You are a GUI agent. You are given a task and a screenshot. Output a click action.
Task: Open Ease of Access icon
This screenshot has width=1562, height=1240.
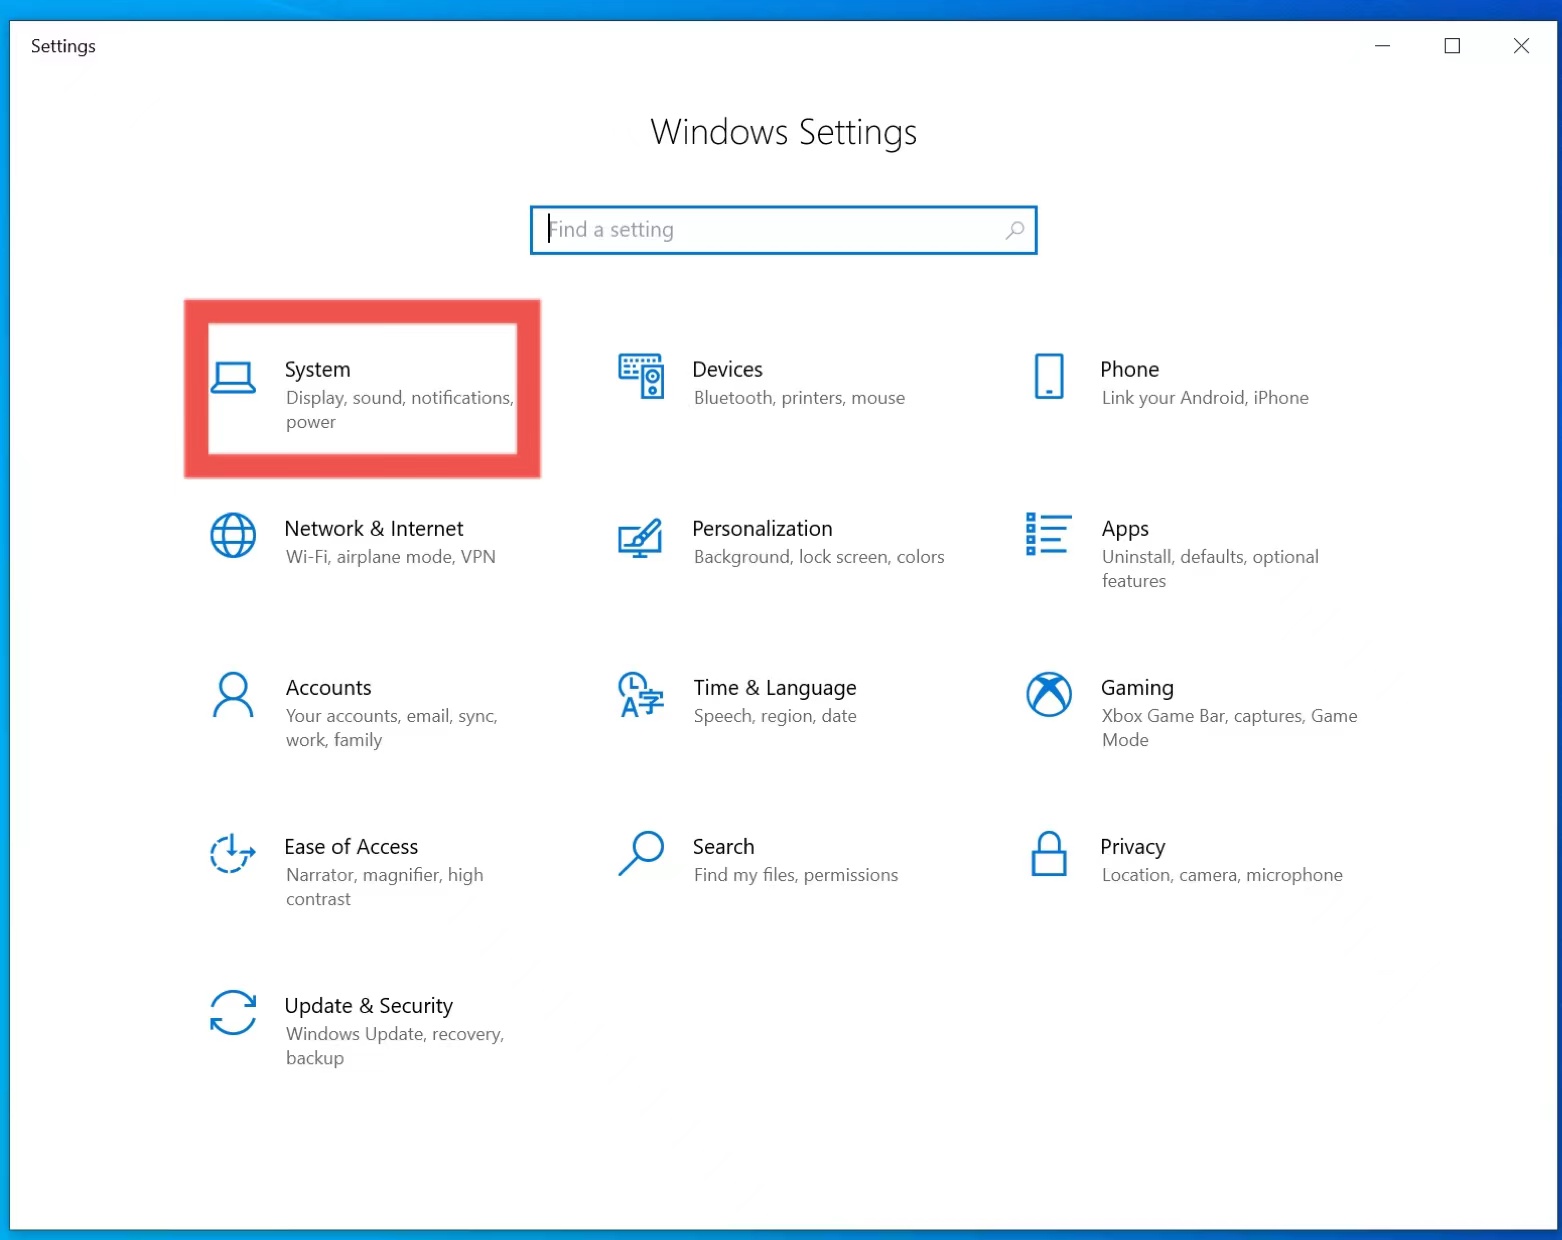pyautogui.click(x=232, y=854)
